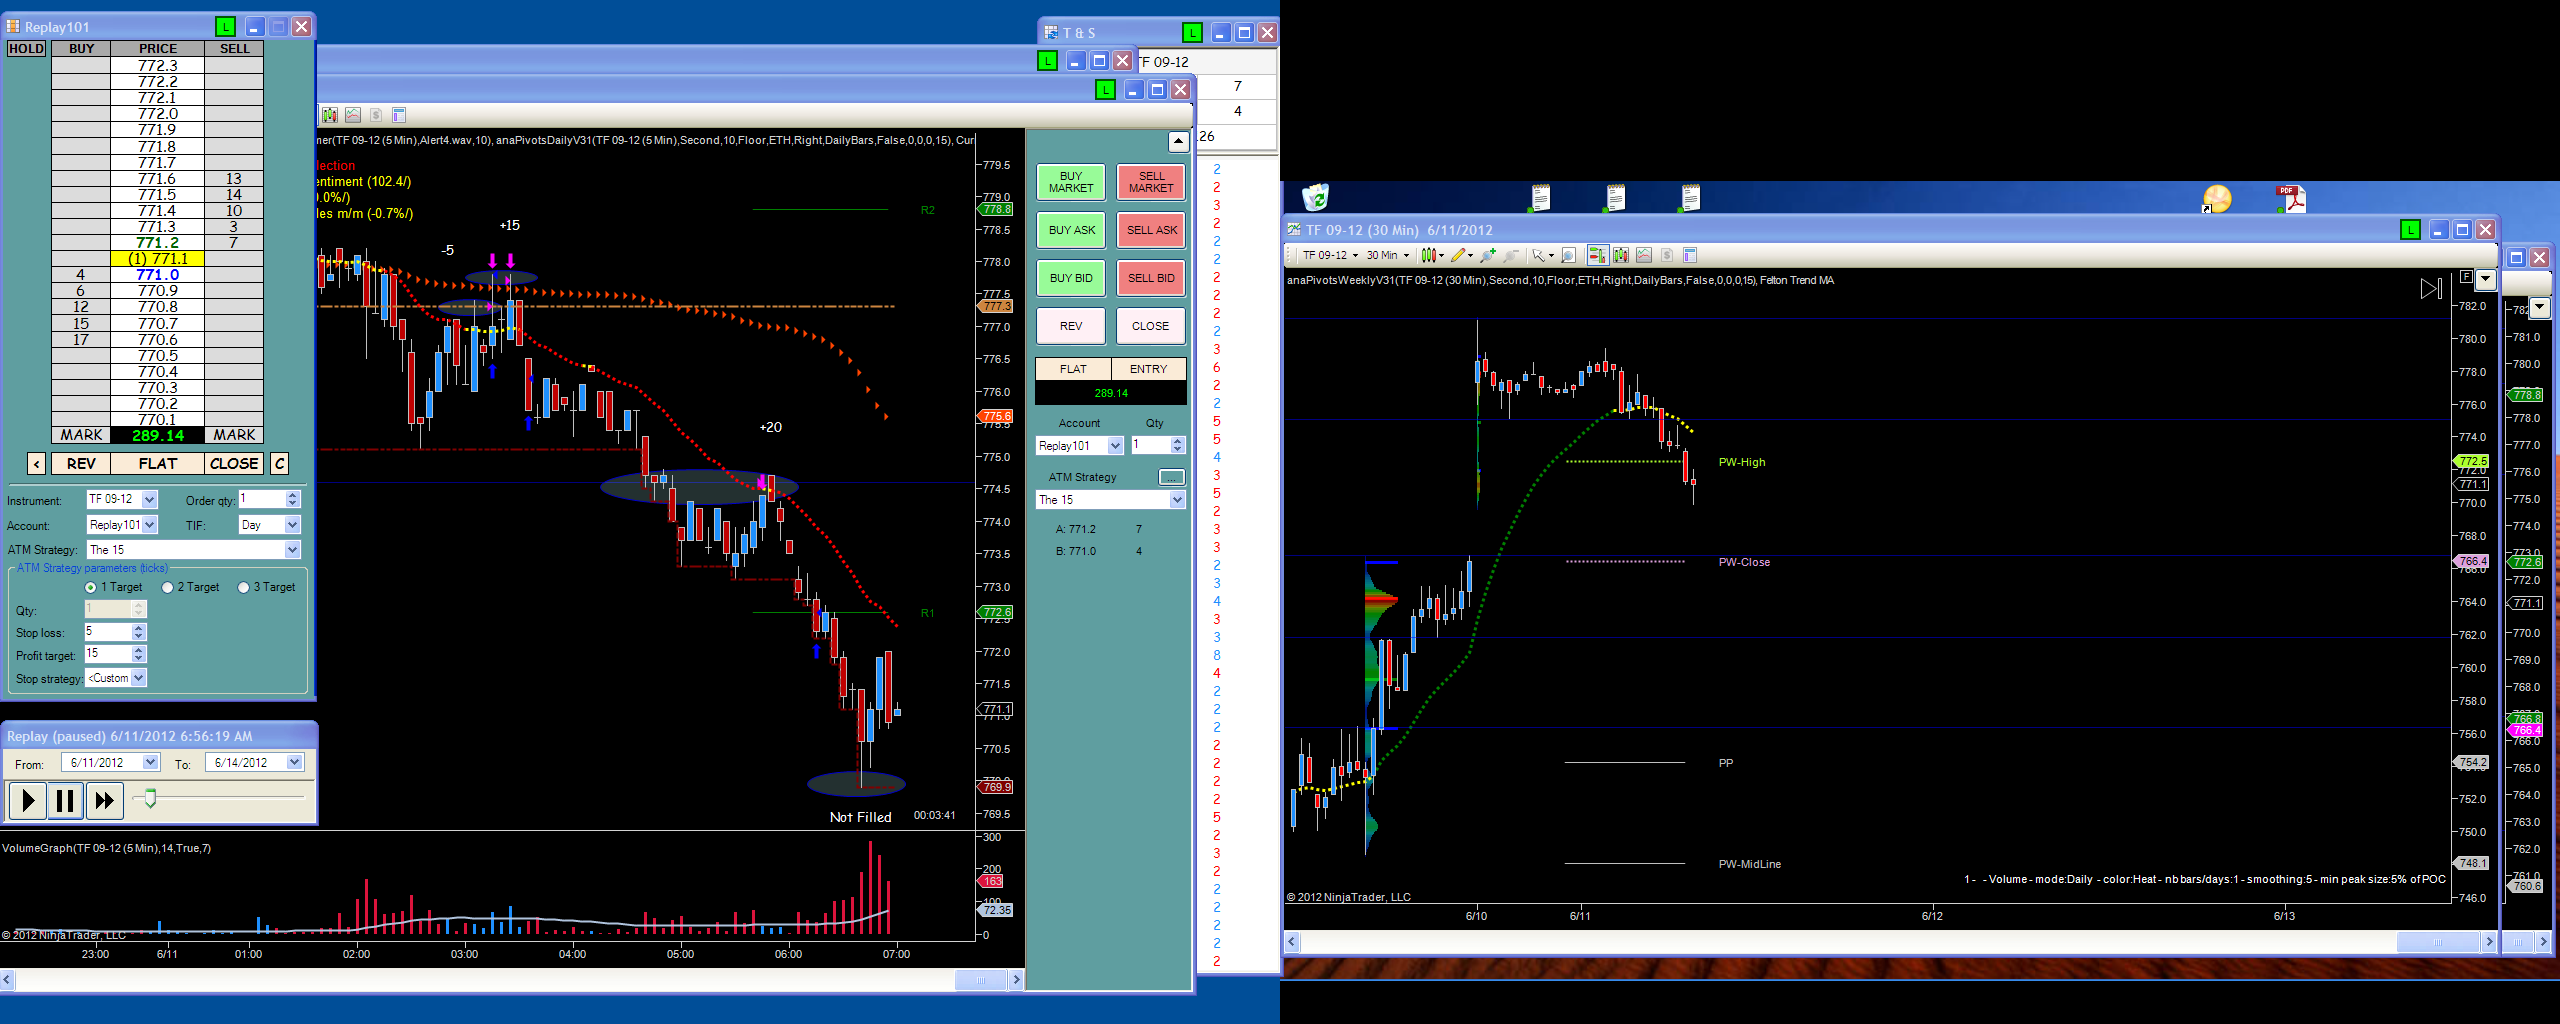Screen dimensions: 2560x1024
Task: Open replay From date dropdown
Action: pyautogui.click(x=150, y=762)
